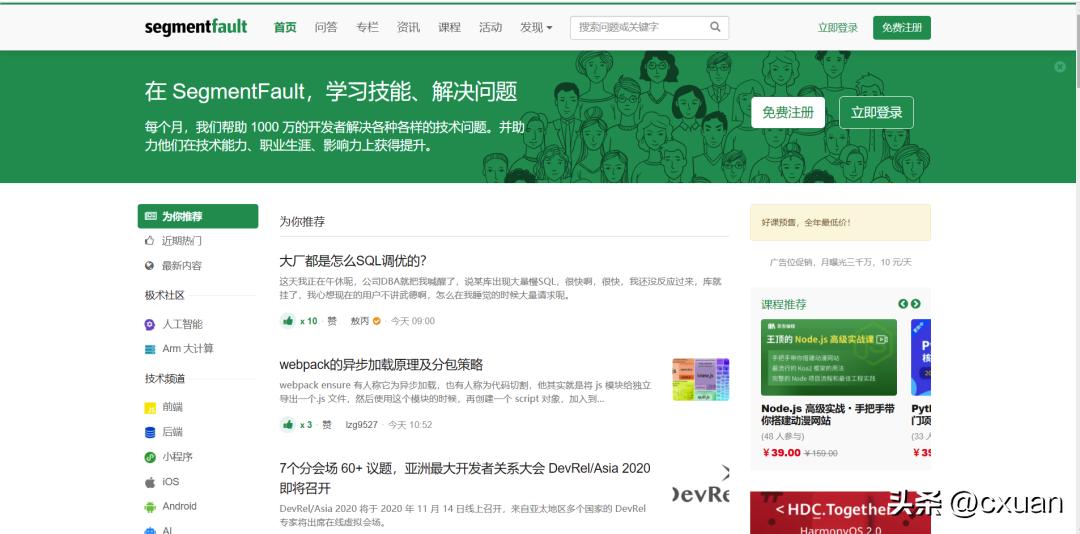
Task: Open author 敖丙 profile
Action: pyautogui.click(x=360, y=321)
